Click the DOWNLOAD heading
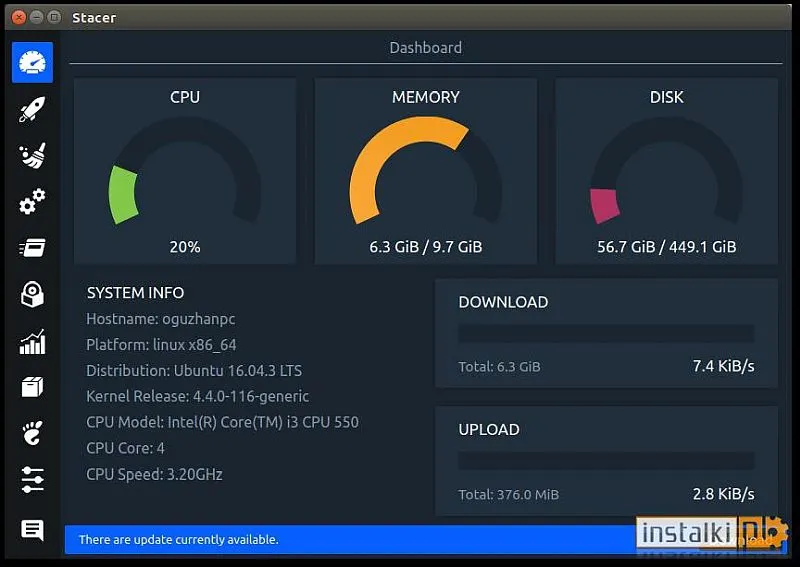The width and height of the screenshot is (800, 567). coord(503,302)
